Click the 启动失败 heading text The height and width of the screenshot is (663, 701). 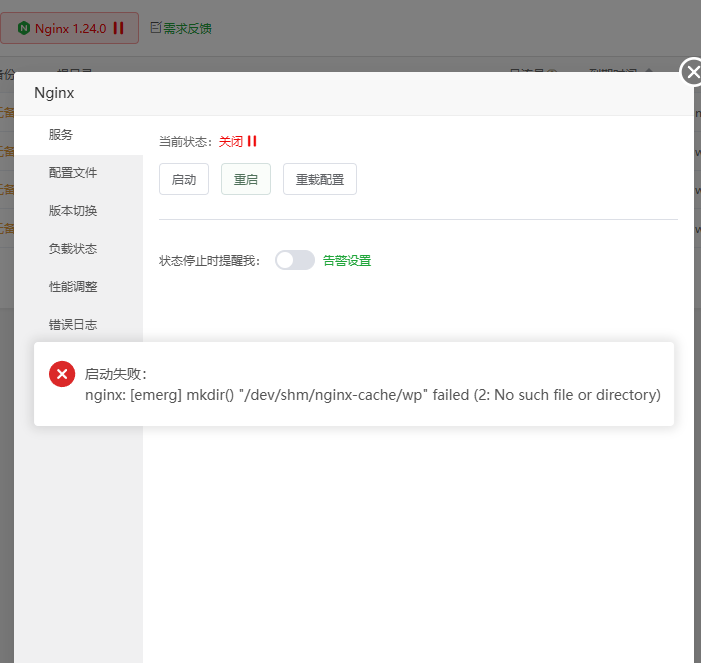[115, 374]
